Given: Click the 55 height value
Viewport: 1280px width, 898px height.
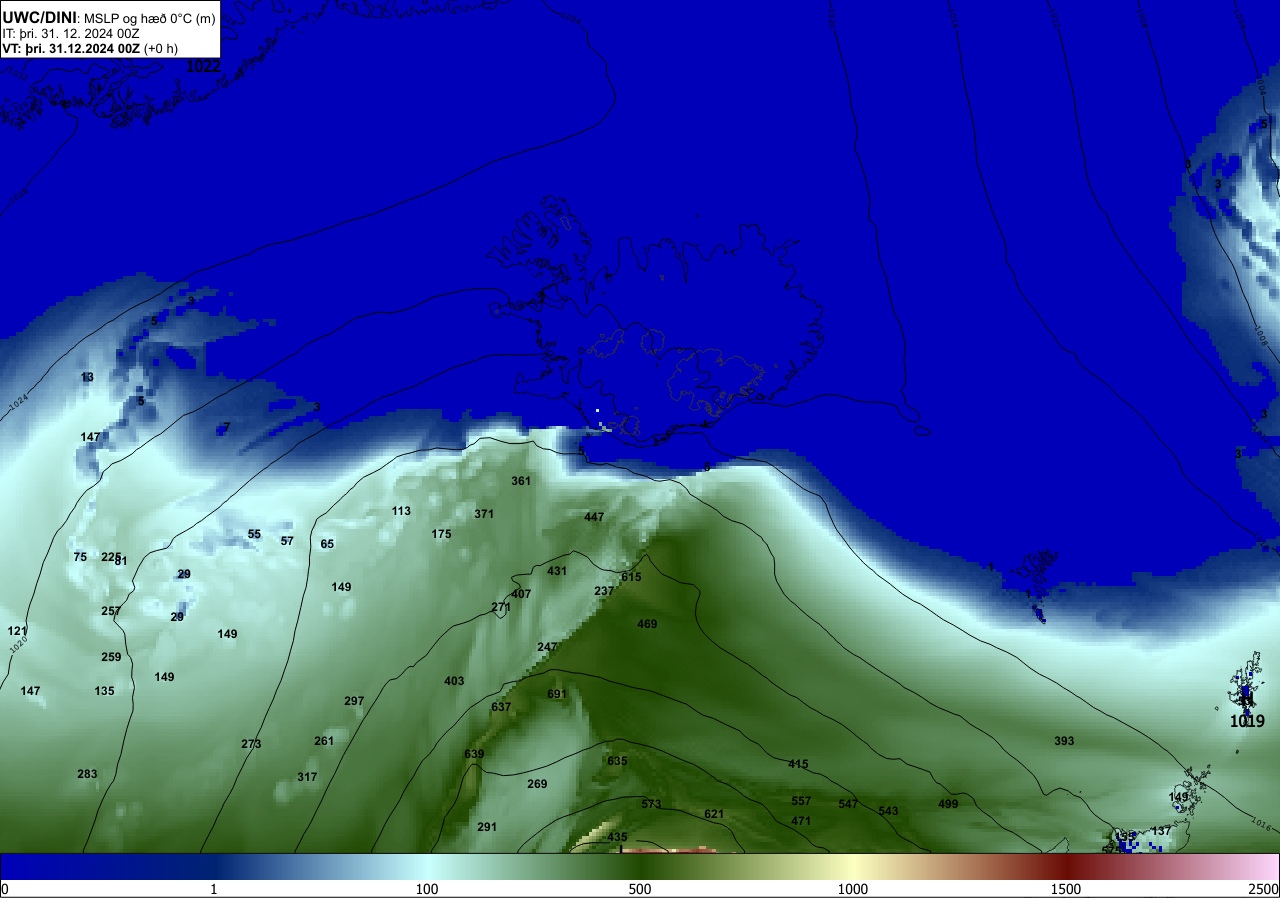Looking at the screenshot, I should (254, 534).
